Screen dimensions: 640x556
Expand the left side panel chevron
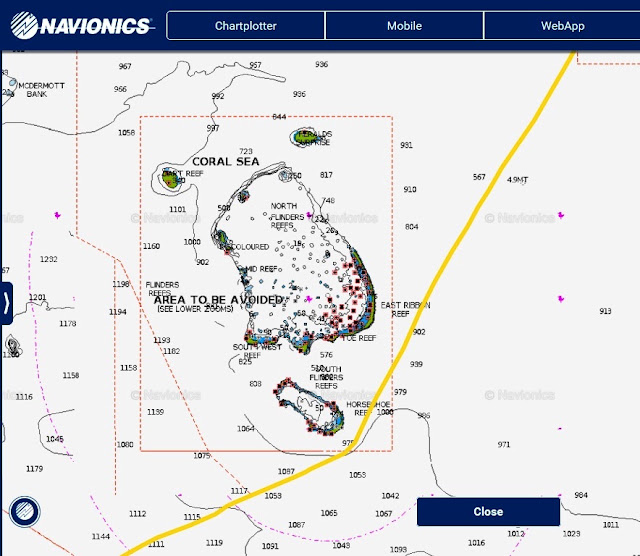pyautogui.click(x=7, y=303)
